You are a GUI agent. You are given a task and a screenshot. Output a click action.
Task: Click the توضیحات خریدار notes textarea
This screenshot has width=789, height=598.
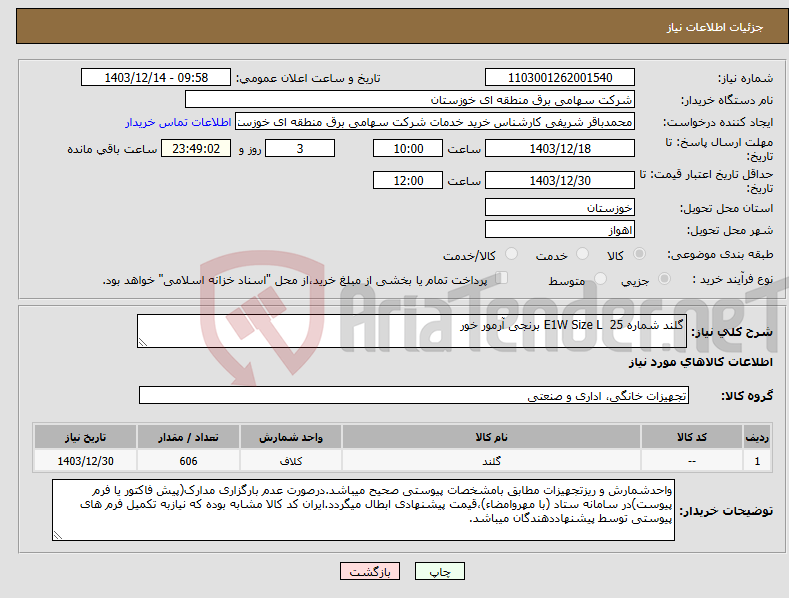tap(363, 510)
